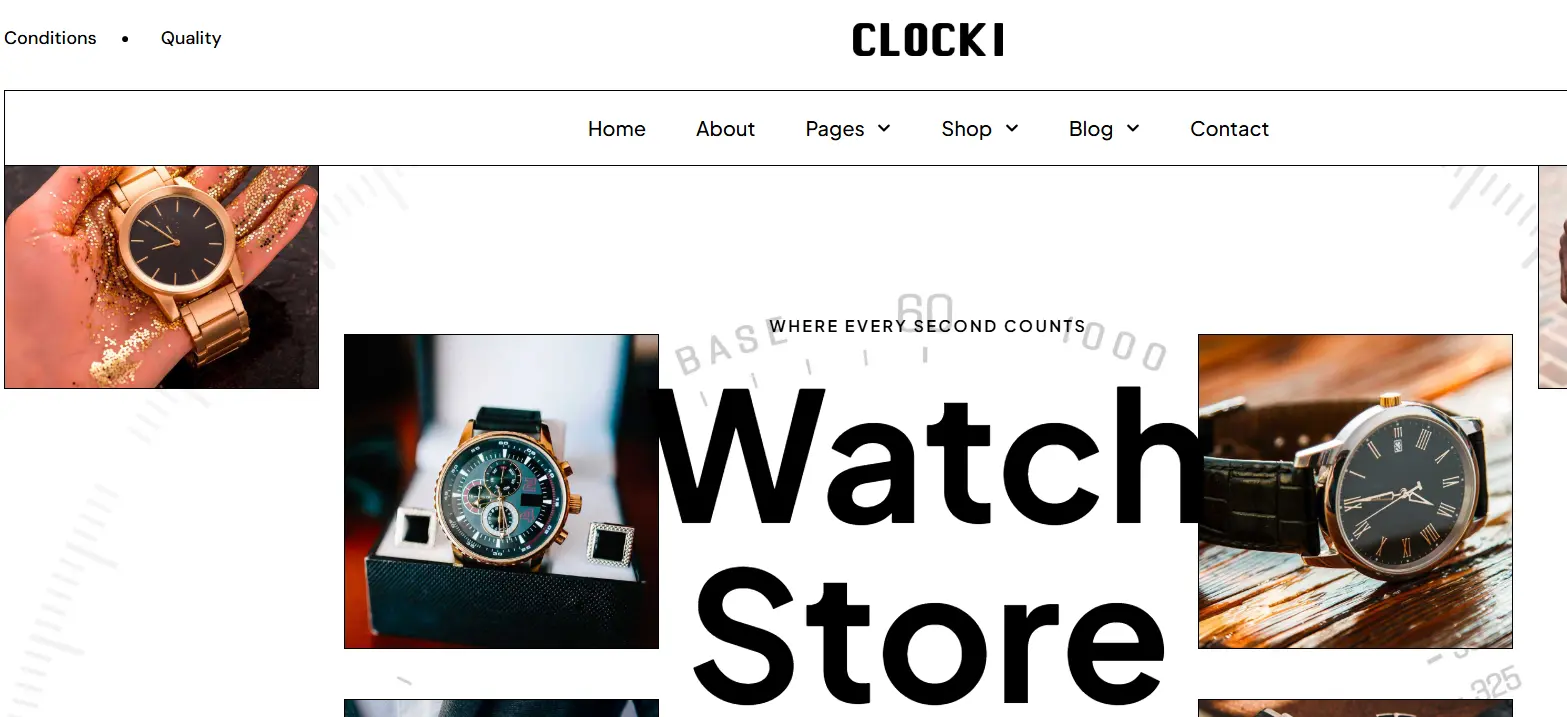Open the Pages menu label
The width and height of the screenshot is (1567, 717).
point(835,129)
